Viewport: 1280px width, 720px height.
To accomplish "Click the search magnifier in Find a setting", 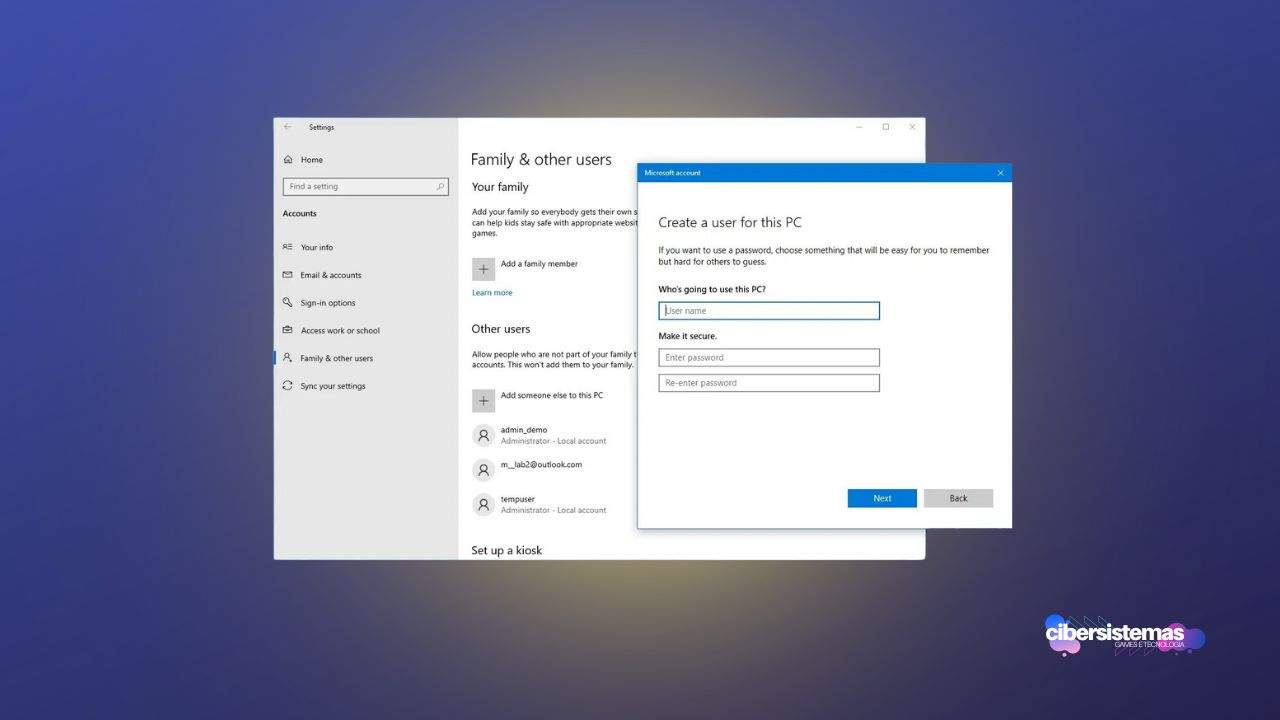I will (440, 187).
